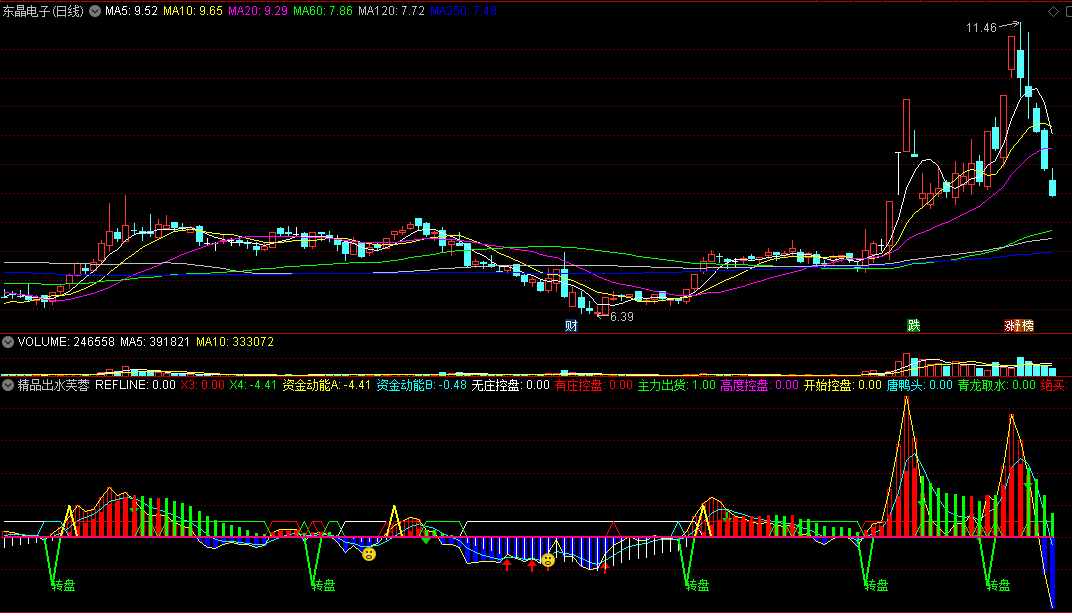Select the 资金动能B: -0.48 readout

click(x=422, y=385)
